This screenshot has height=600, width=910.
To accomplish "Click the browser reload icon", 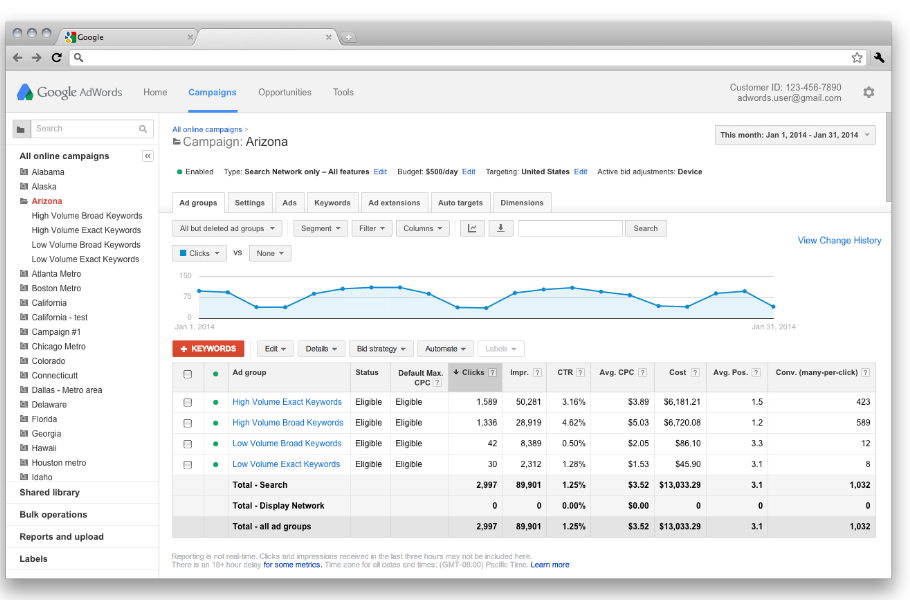I will (x=56, y=58).
